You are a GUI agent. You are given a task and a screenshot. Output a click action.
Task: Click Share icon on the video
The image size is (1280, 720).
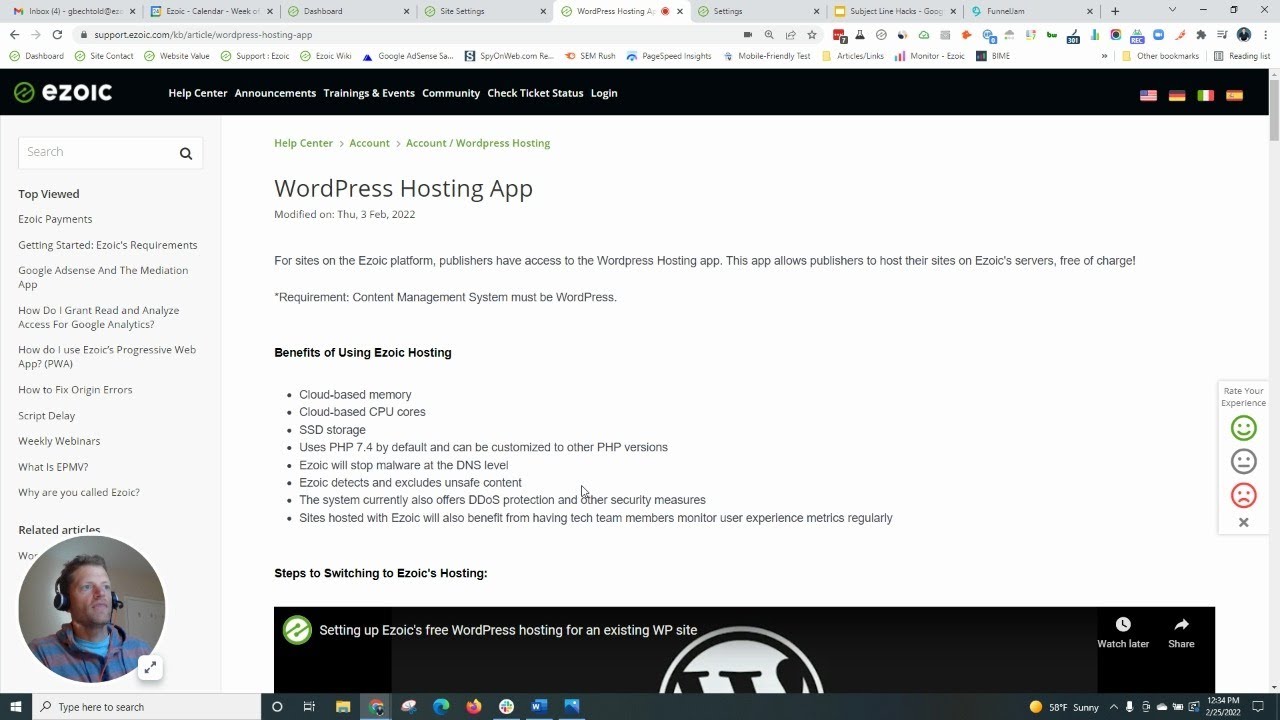point(1181,633)
